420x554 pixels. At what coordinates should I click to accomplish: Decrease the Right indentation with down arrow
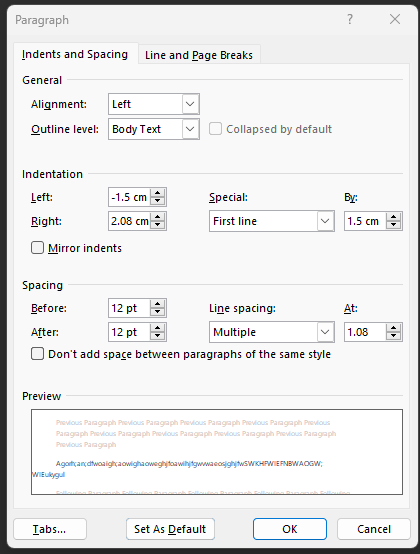(158, 225)
